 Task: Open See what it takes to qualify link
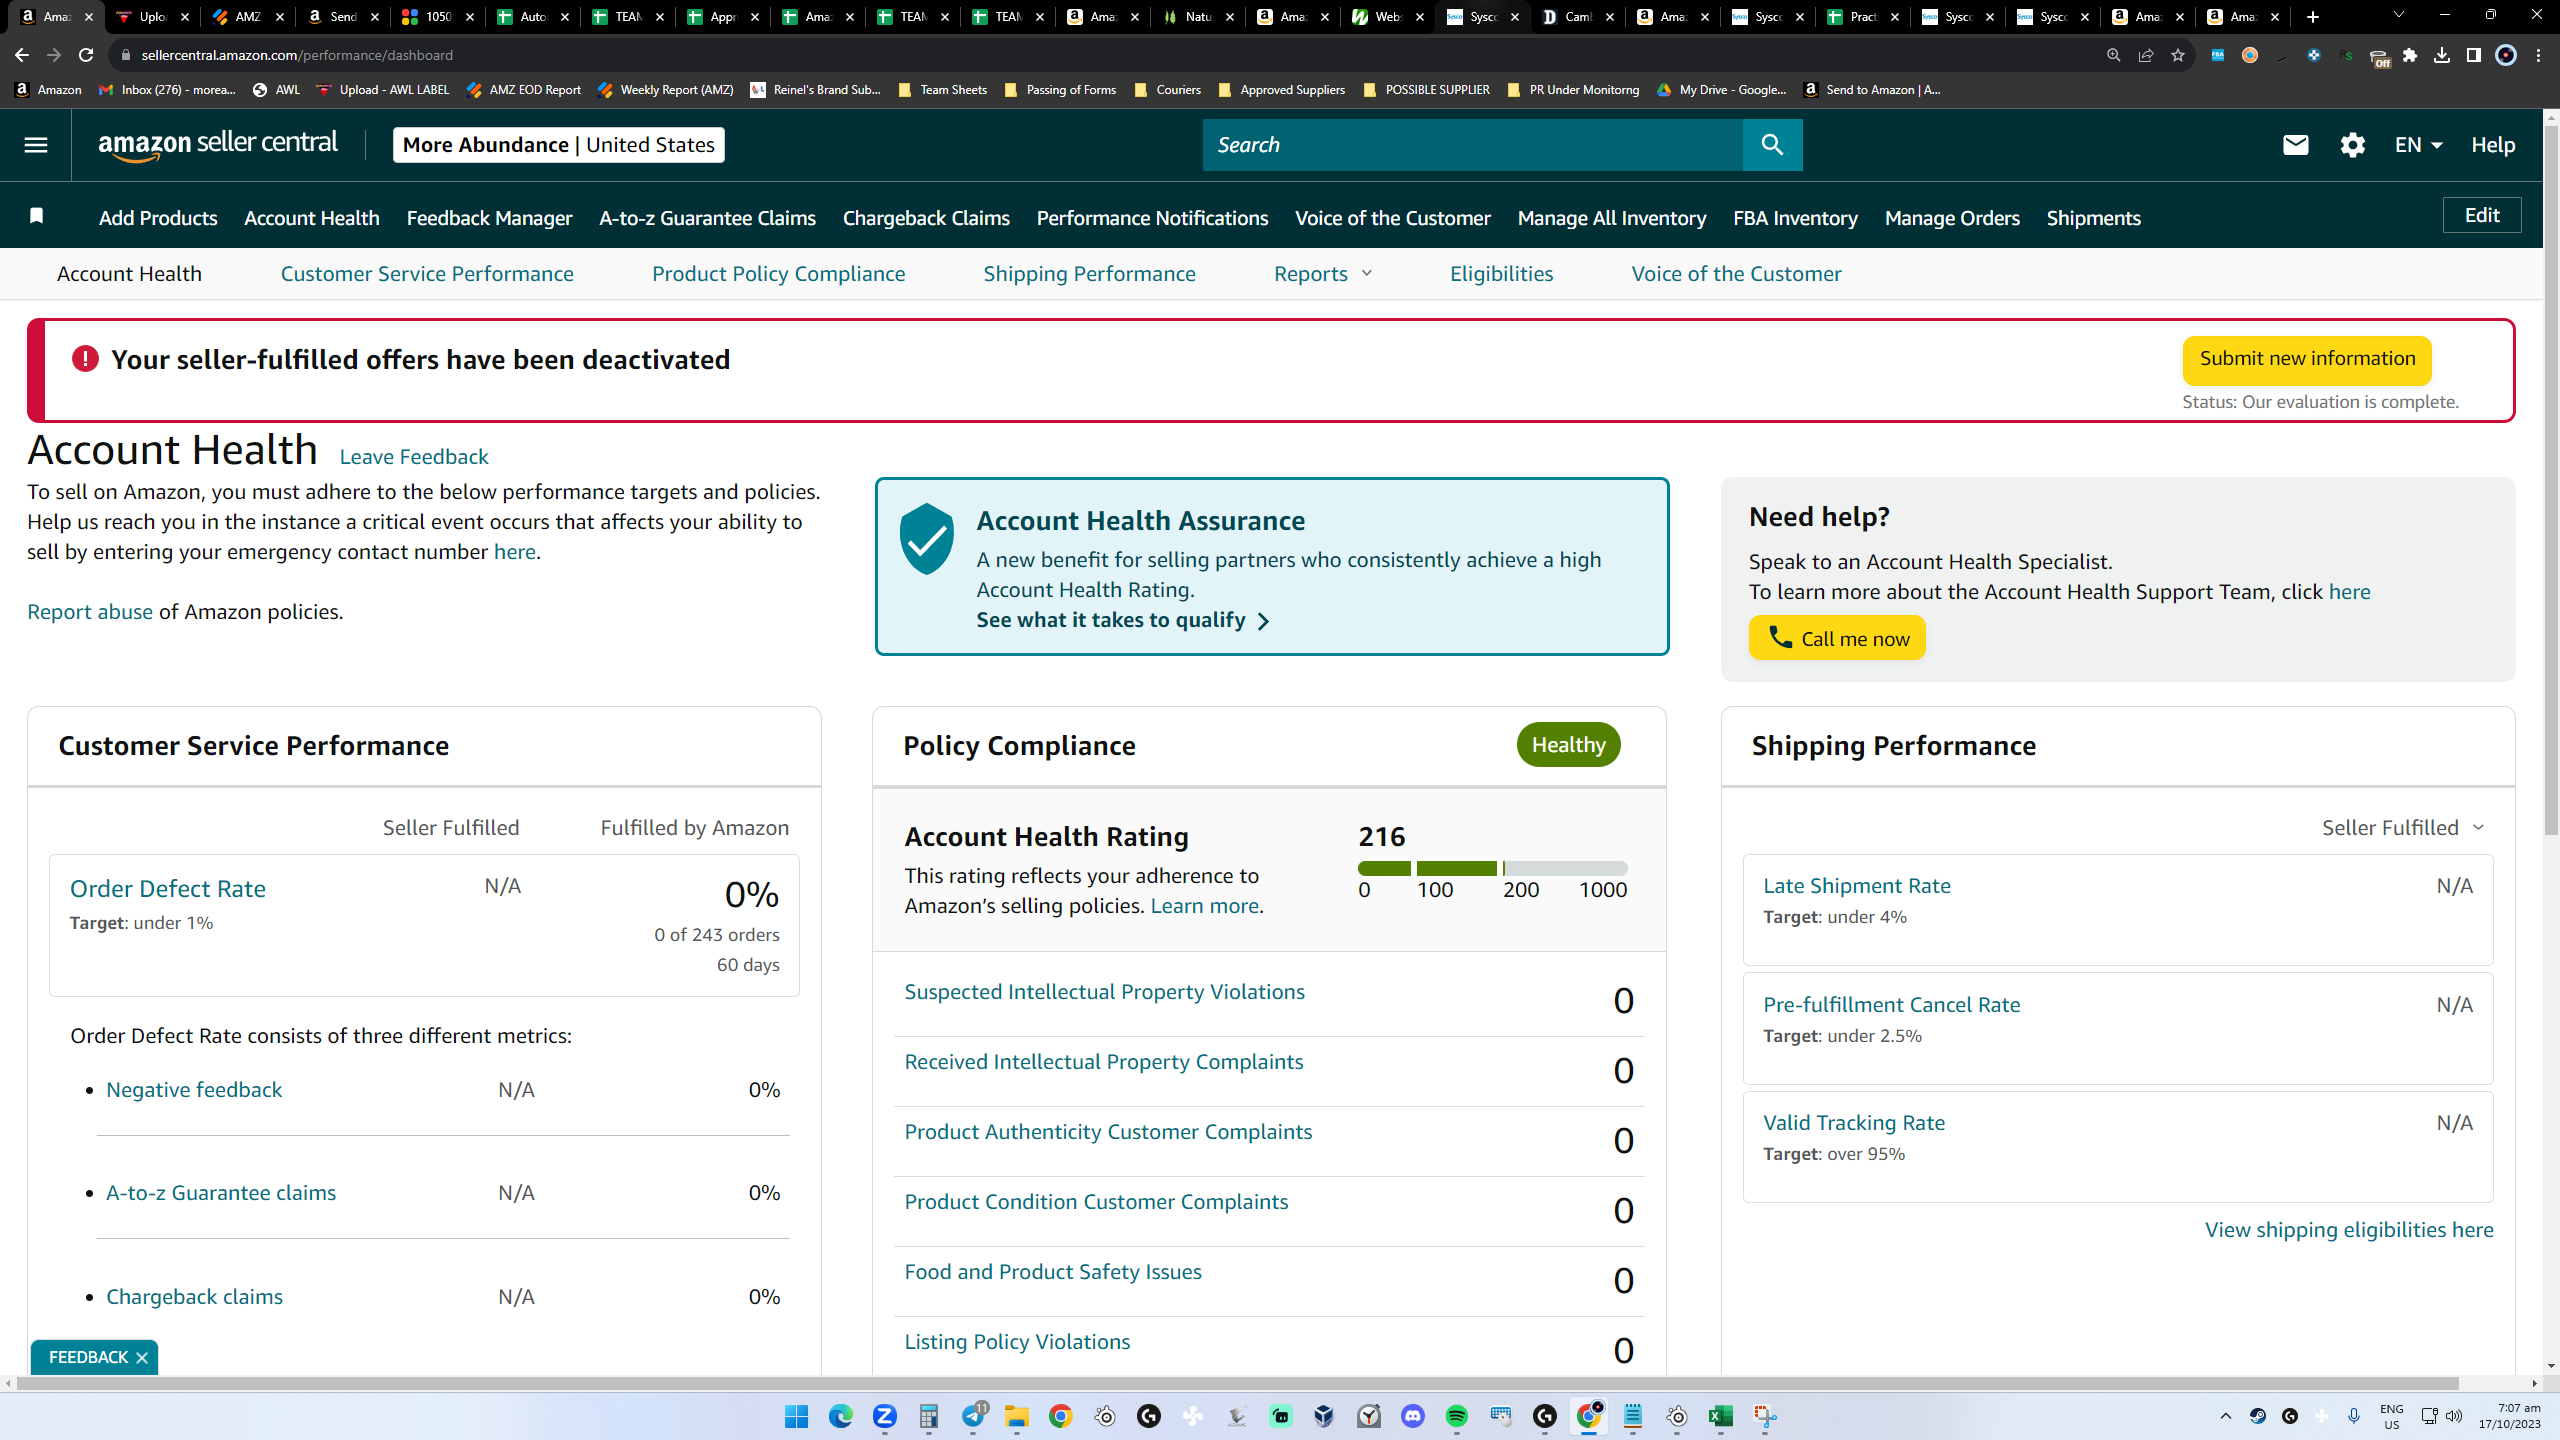[1122, 620]
